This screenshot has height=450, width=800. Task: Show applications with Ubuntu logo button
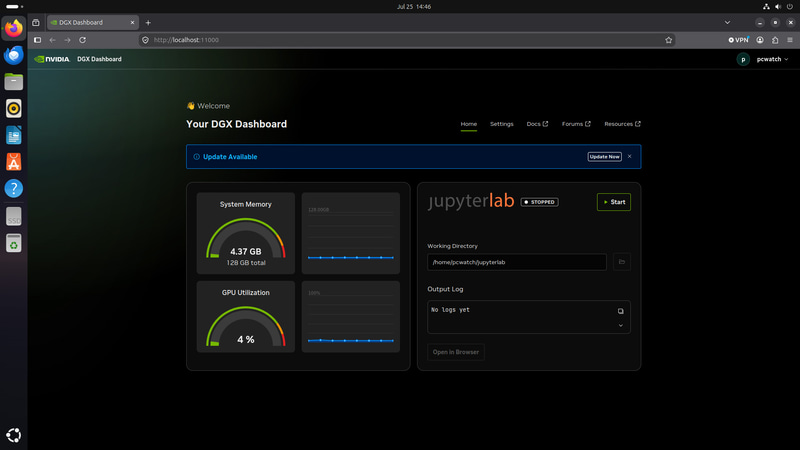(x=14, y=435)
